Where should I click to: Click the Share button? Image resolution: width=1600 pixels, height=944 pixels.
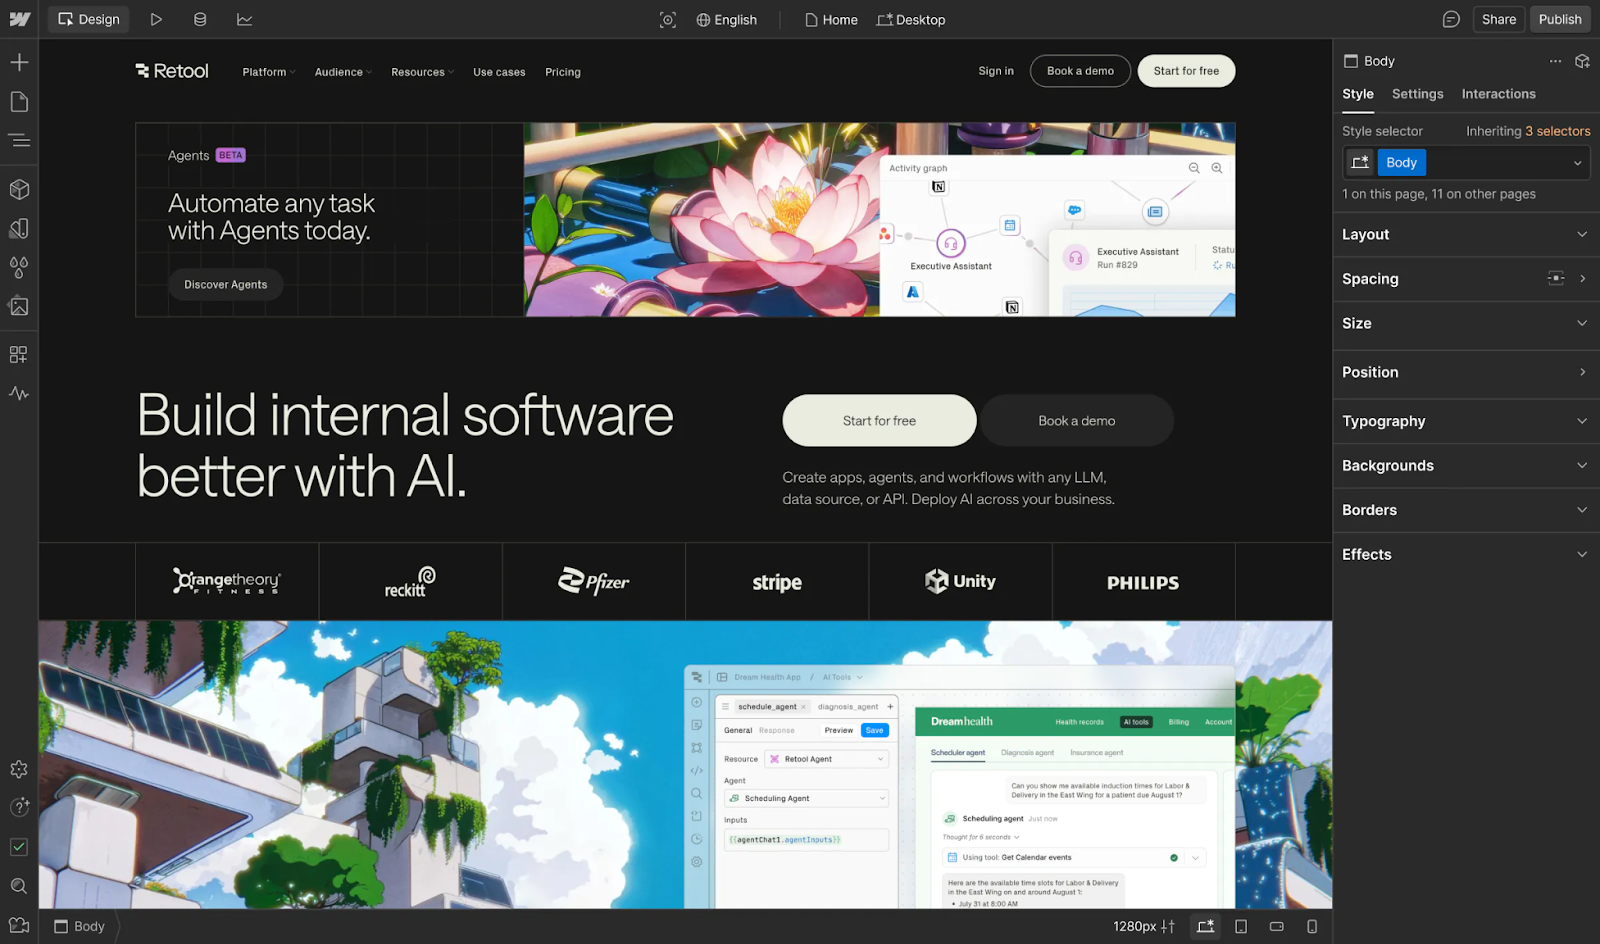pos(1498,18)
